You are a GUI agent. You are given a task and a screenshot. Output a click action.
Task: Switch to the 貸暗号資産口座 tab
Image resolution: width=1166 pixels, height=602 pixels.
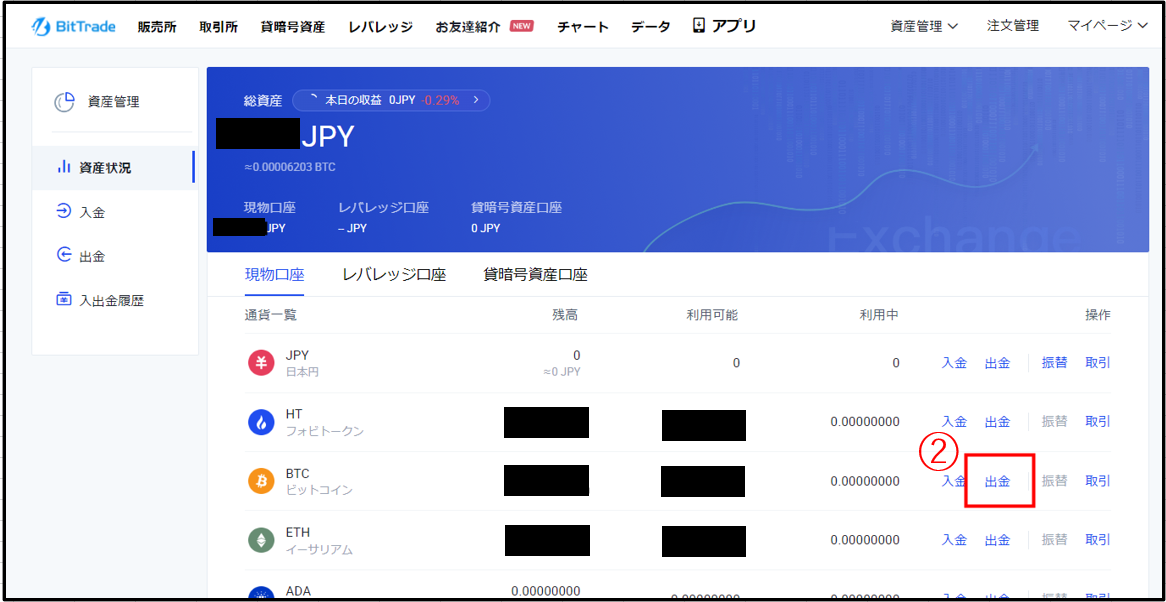point(535,275)
